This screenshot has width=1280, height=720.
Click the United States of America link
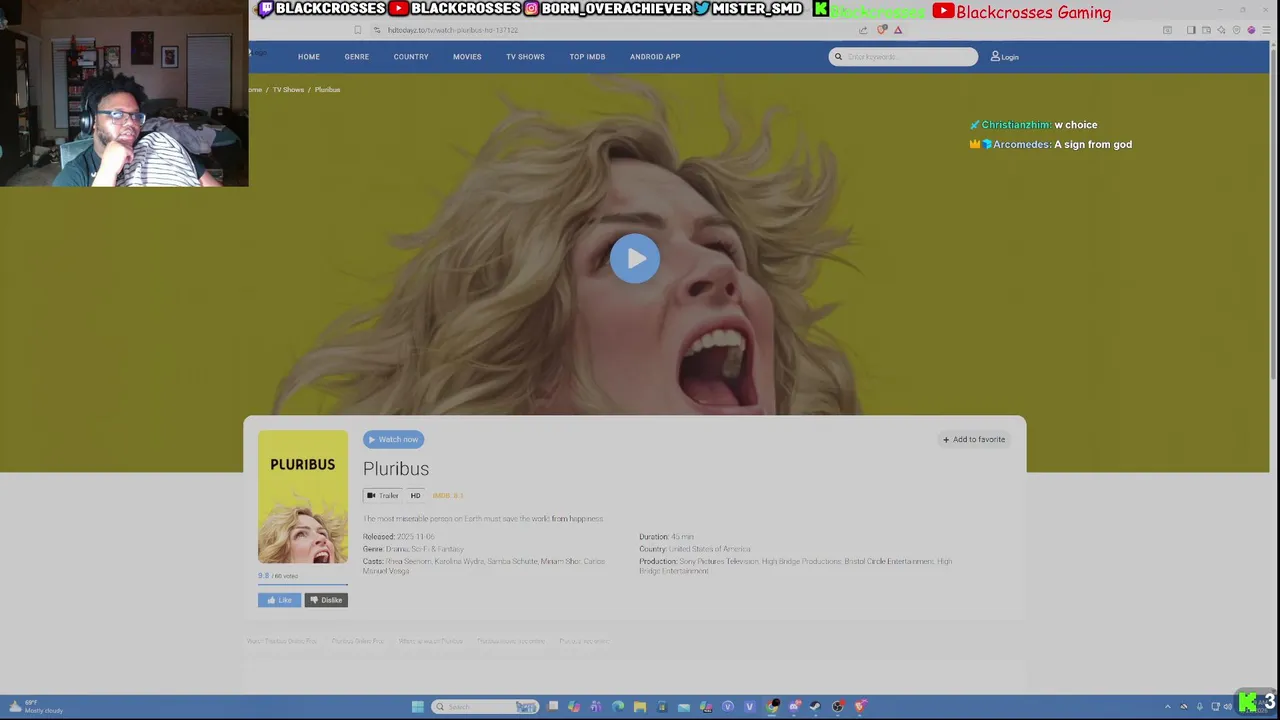click(x=709, y=549)
